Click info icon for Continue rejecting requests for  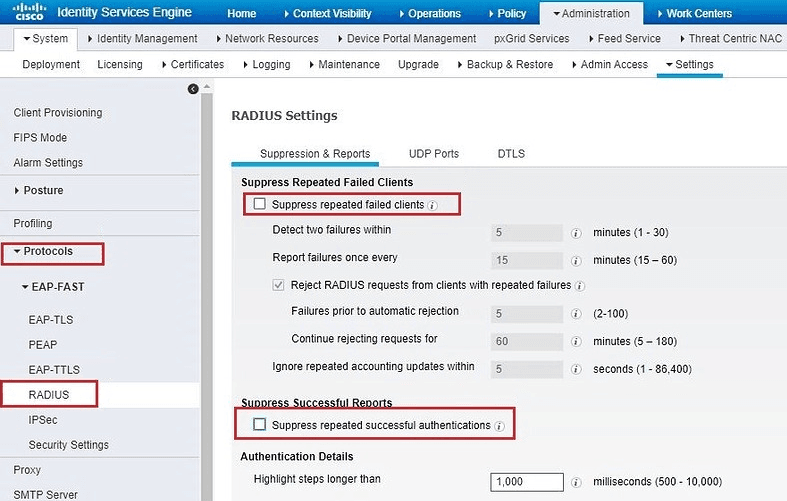(576, 340)
